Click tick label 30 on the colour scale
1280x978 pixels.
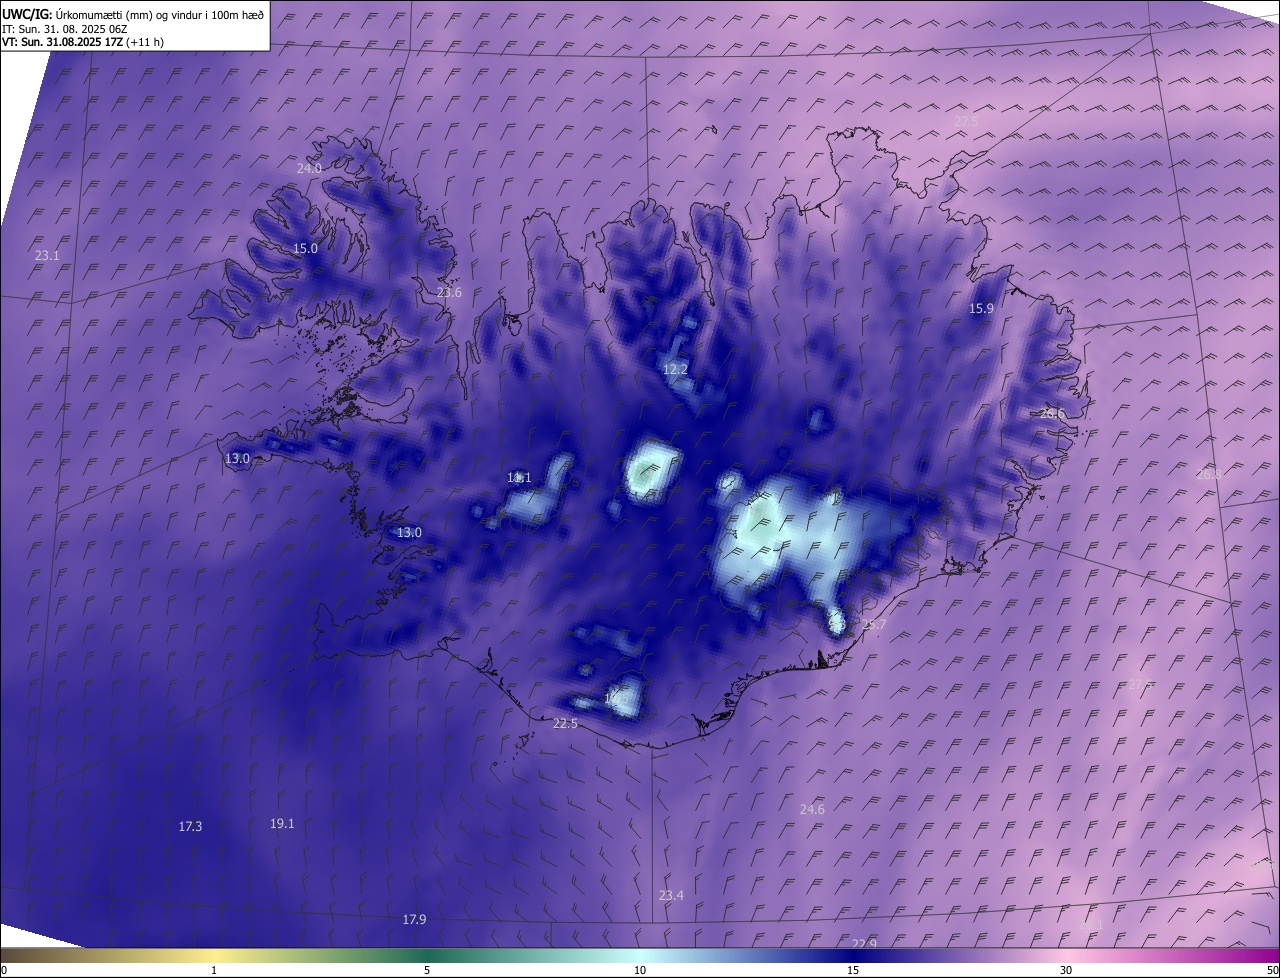(1066, 970)
